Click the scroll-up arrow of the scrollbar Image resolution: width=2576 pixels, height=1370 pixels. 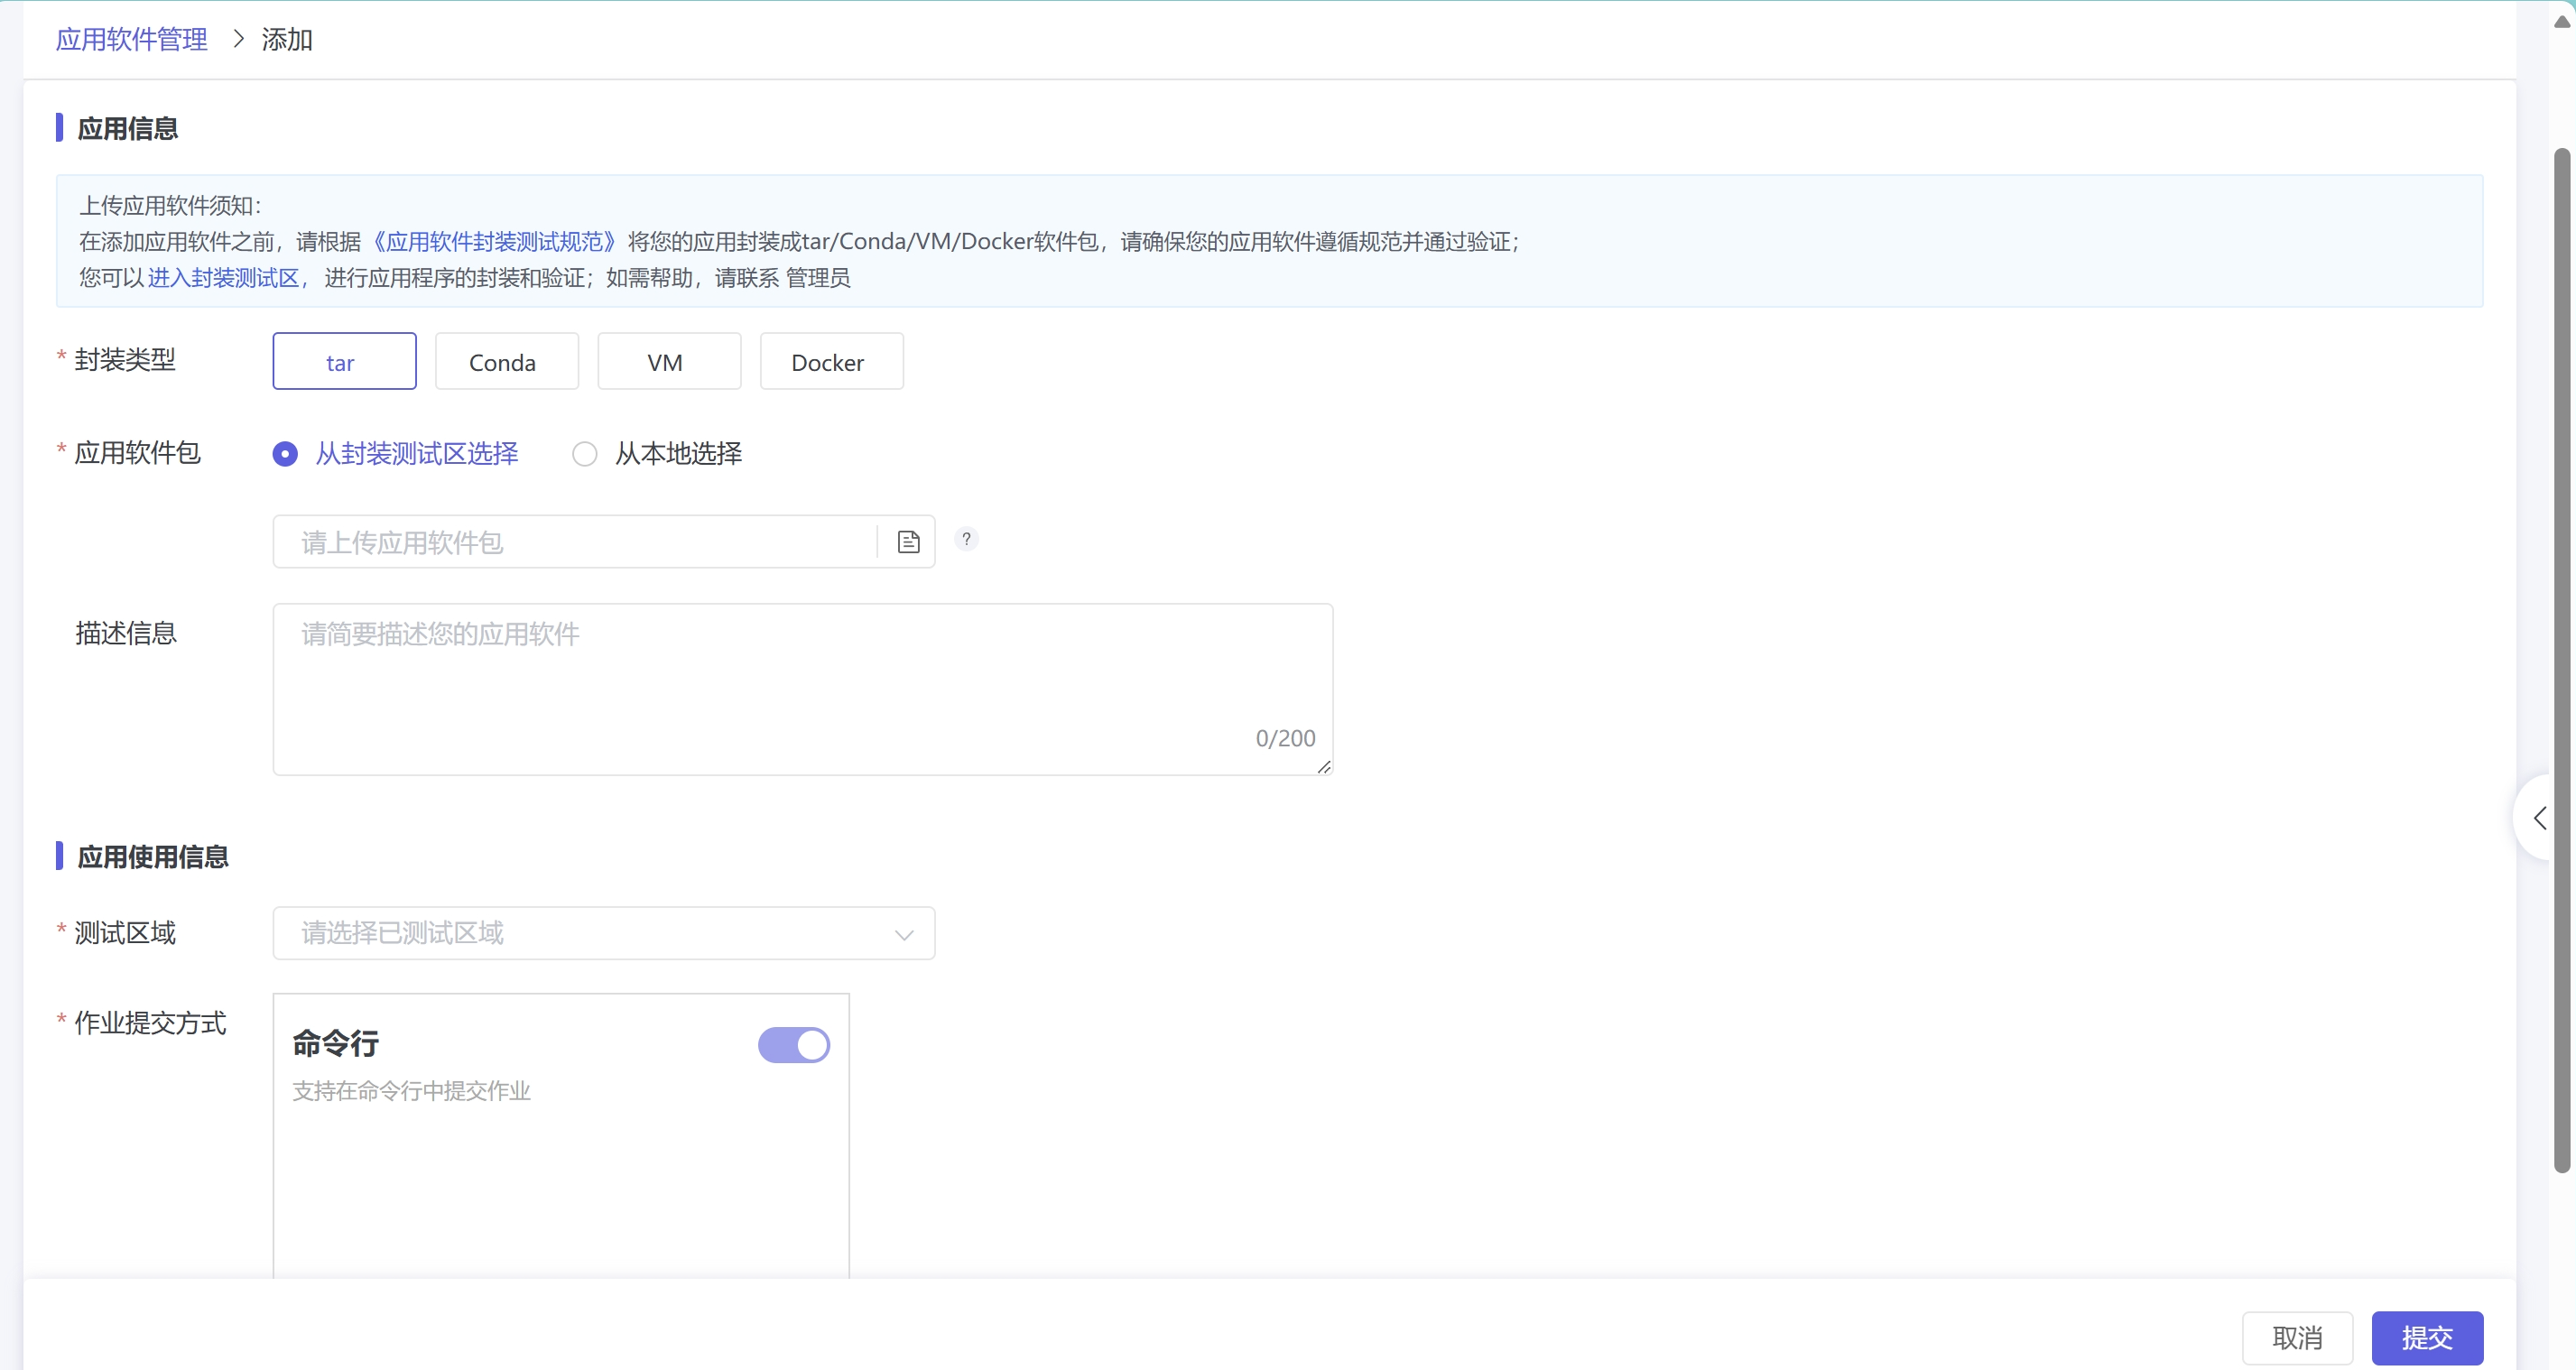pos(2562,21)
